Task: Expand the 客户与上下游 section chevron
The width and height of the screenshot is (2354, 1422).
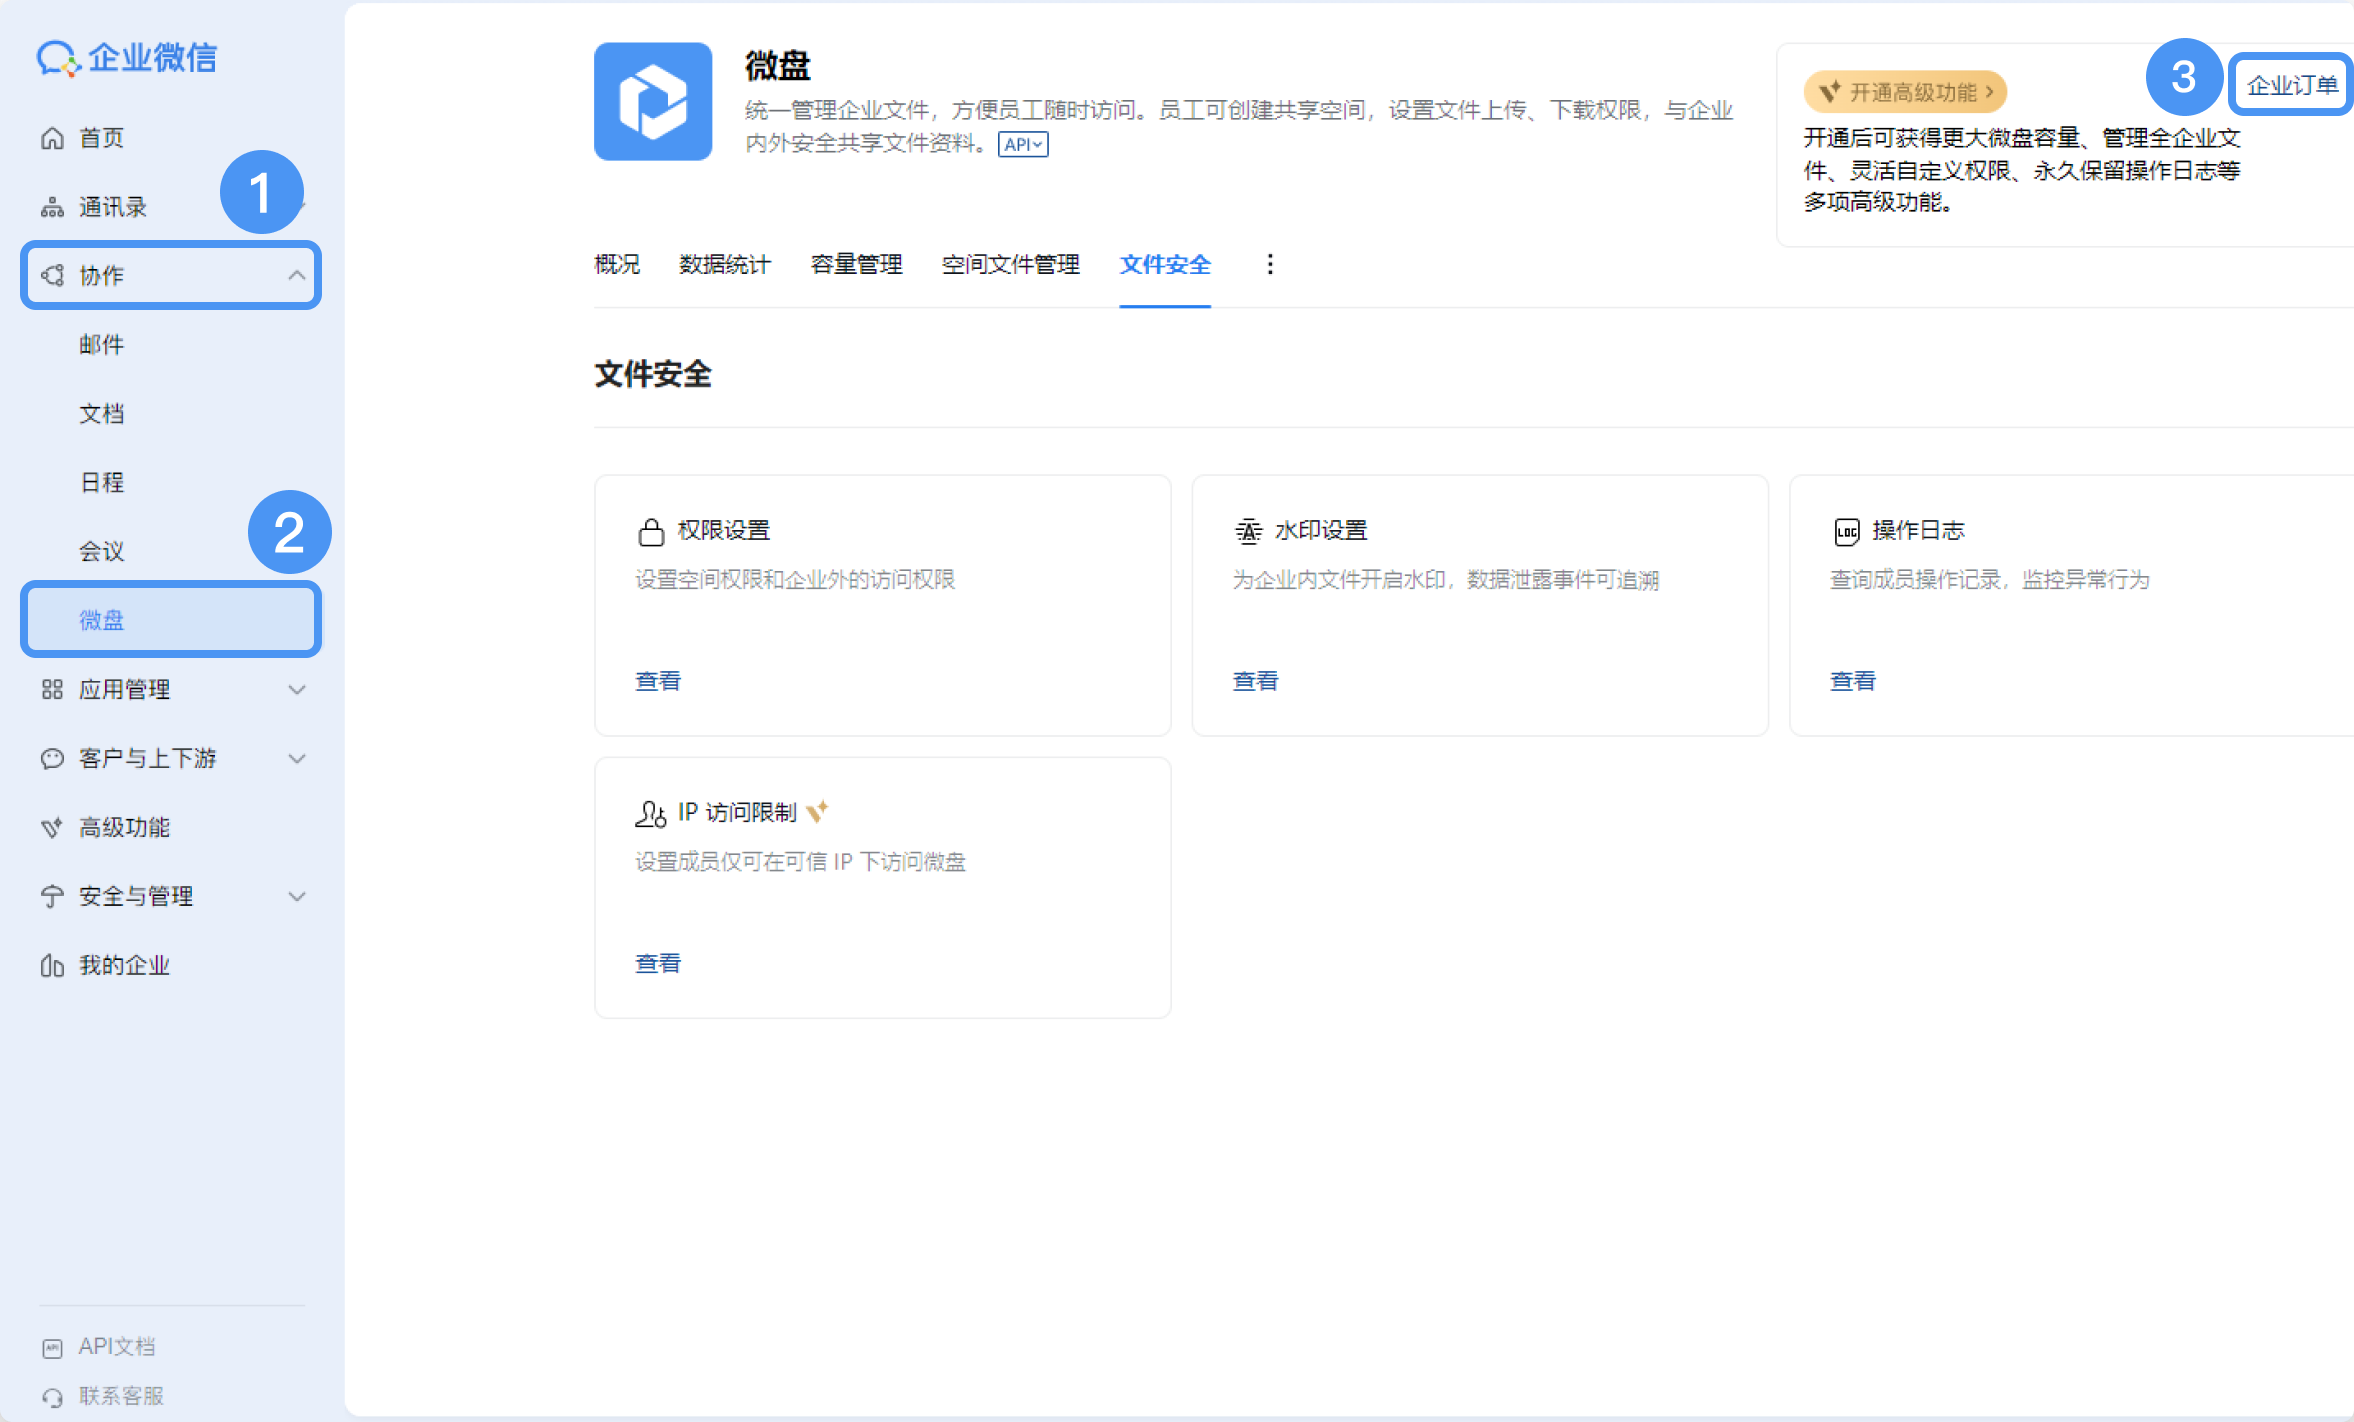Action: [297, 758]
